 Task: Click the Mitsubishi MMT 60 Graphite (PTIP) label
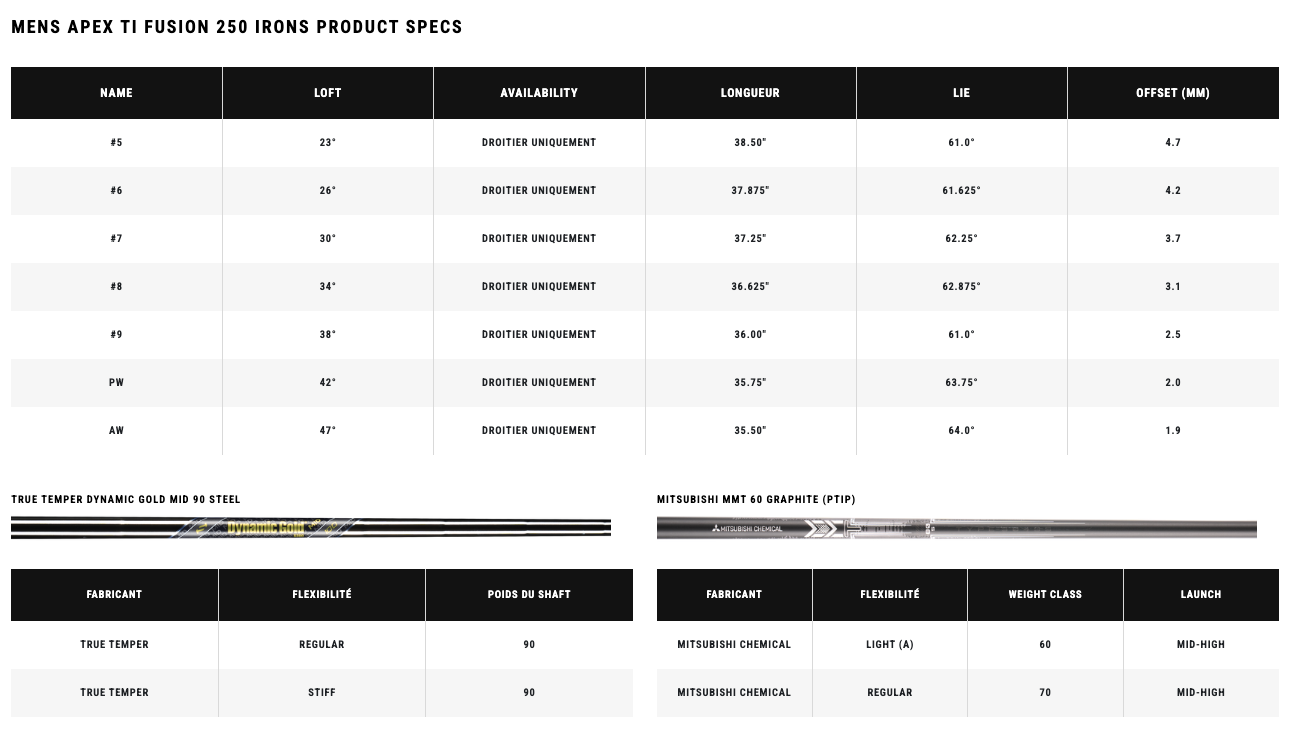(756, 500)
